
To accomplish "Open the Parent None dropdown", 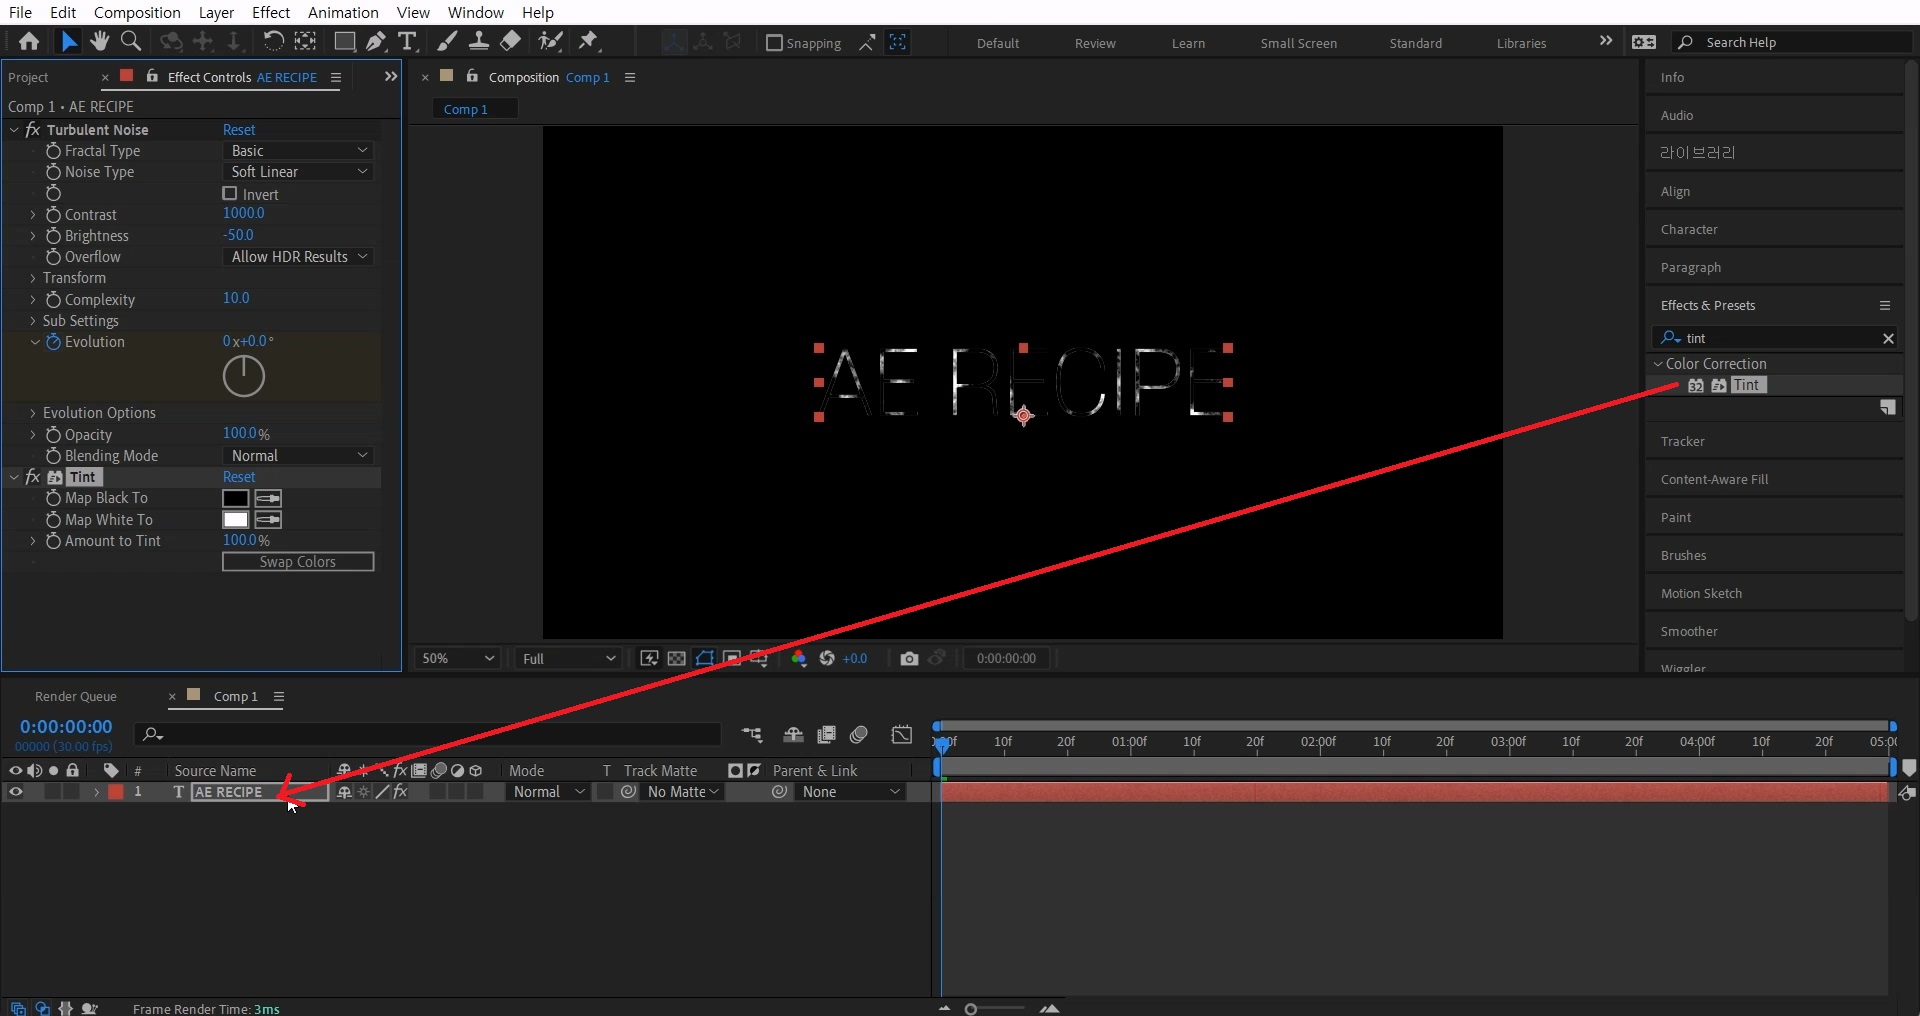I will pyautogui.click(x=852, y=792).
